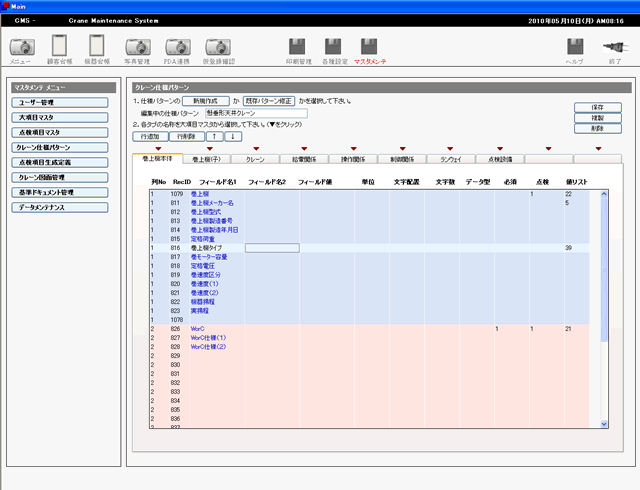
Task: Open データメンテナンス in the master menu
Action: pyautogui.click(x=60, y=207)
